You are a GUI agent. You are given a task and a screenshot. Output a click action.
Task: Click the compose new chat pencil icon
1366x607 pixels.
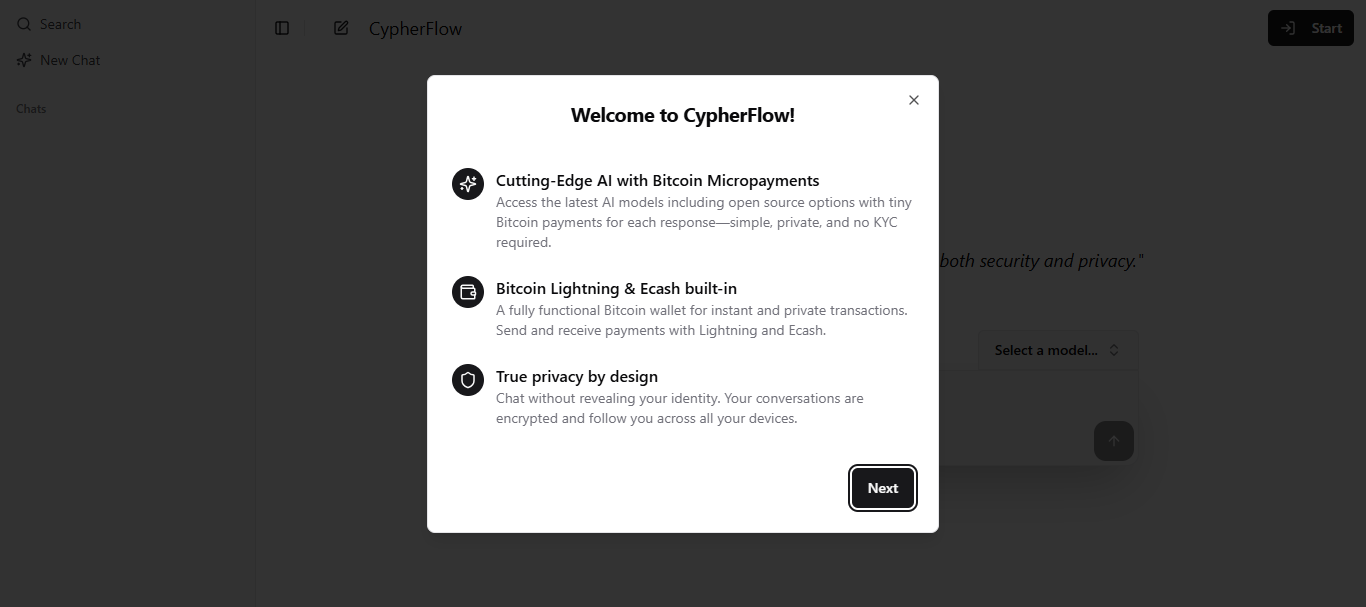[x=341, y=28]
